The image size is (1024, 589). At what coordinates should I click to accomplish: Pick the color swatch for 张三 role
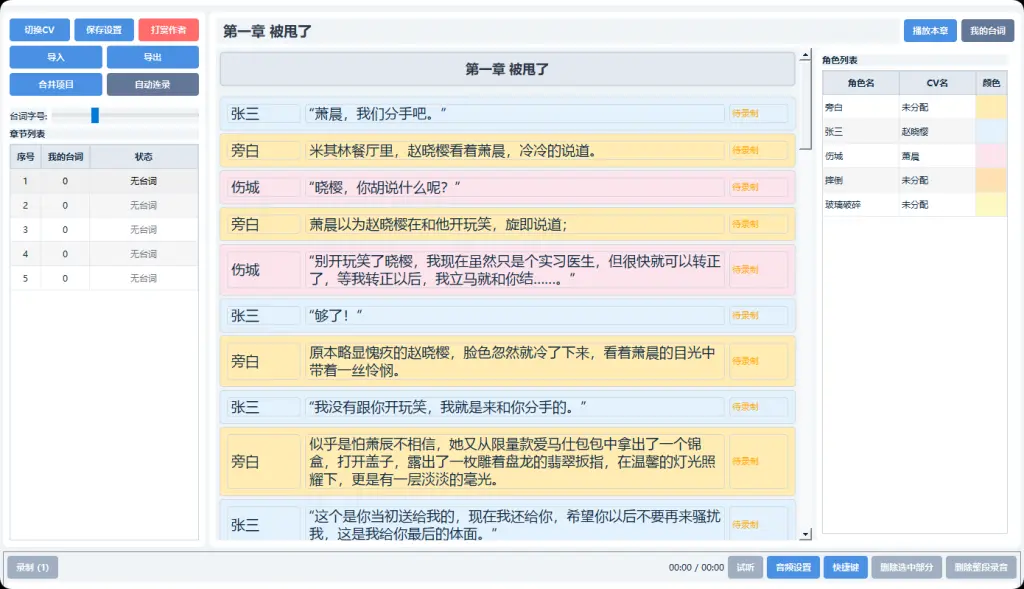991,131
